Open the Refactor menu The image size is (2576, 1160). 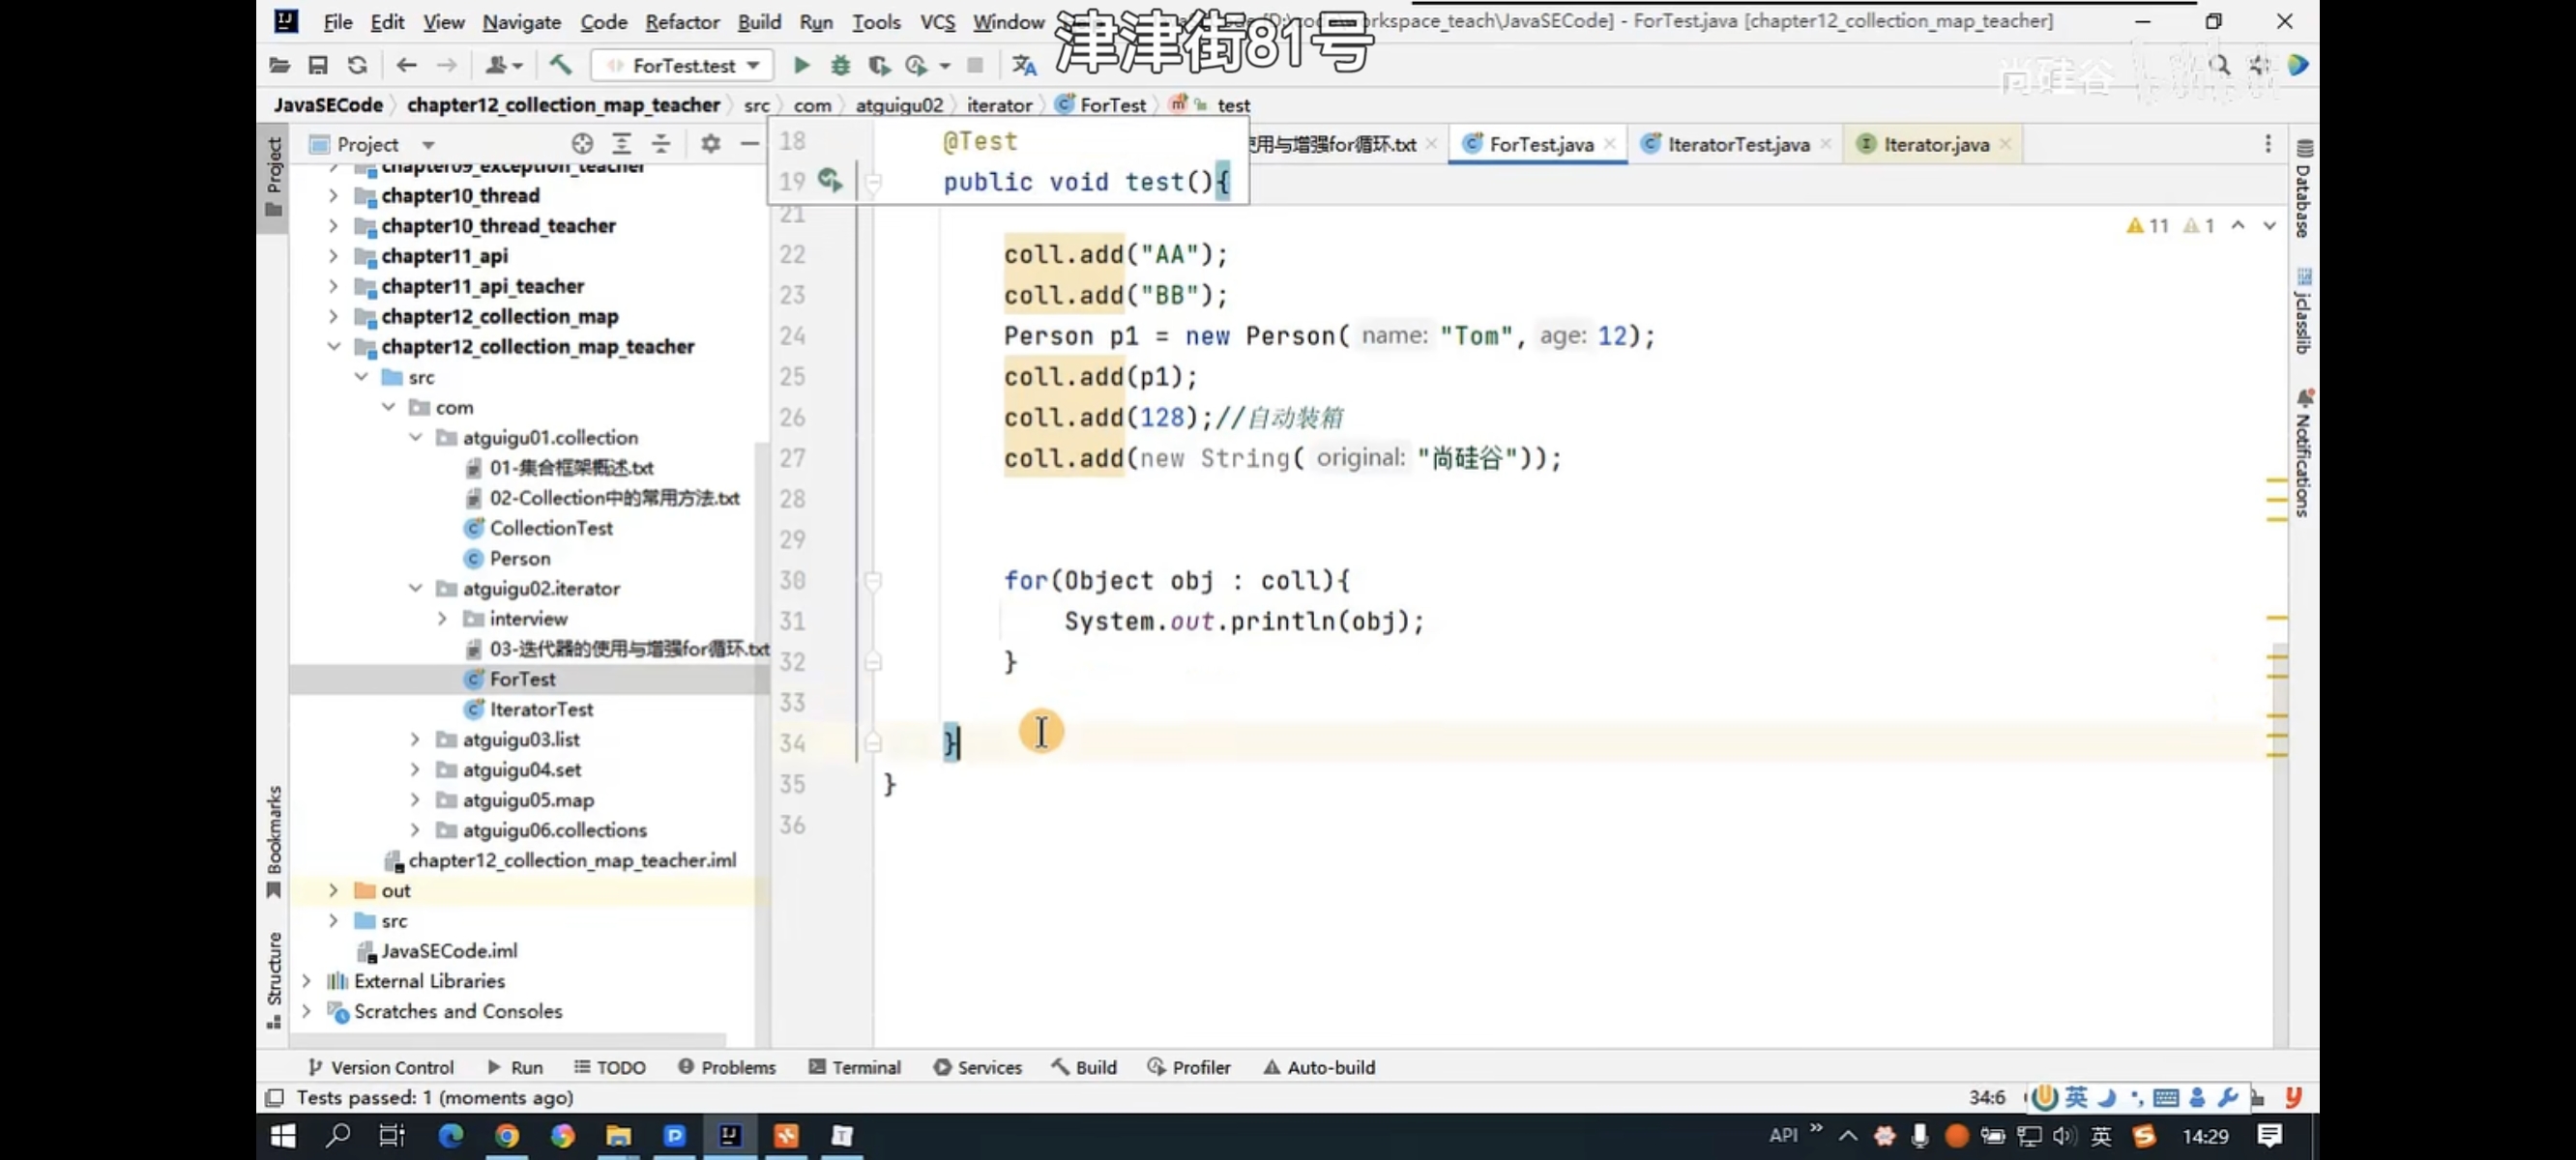pos(681,21)
